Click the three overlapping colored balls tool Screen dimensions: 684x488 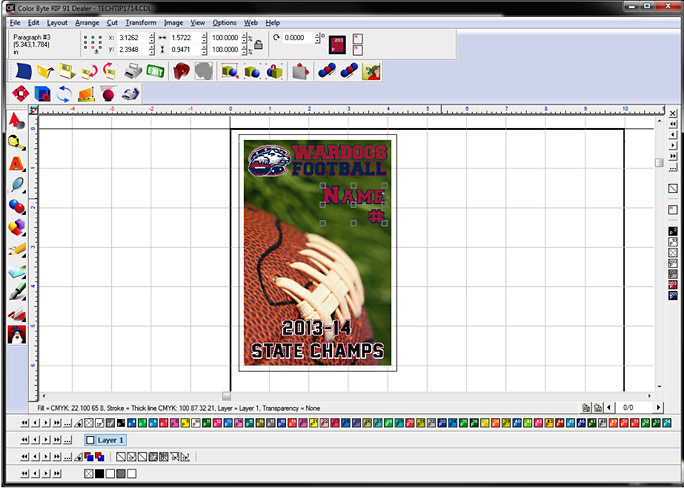coord(17,227)
